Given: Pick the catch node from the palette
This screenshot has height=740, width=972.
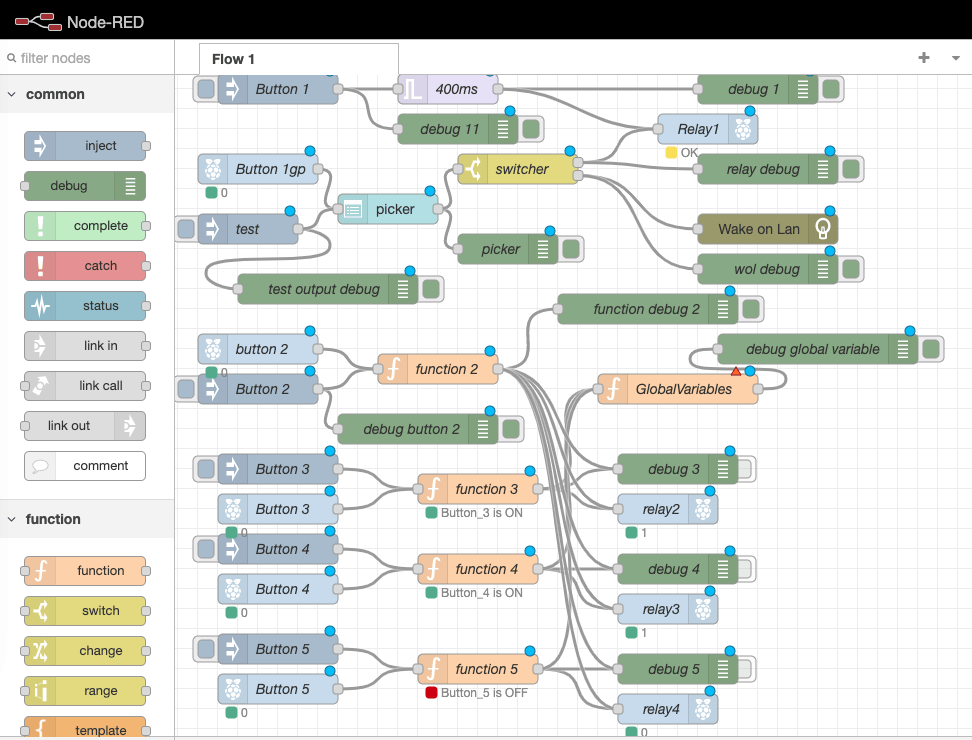Looking at the screenshot, I should [85, 266].
